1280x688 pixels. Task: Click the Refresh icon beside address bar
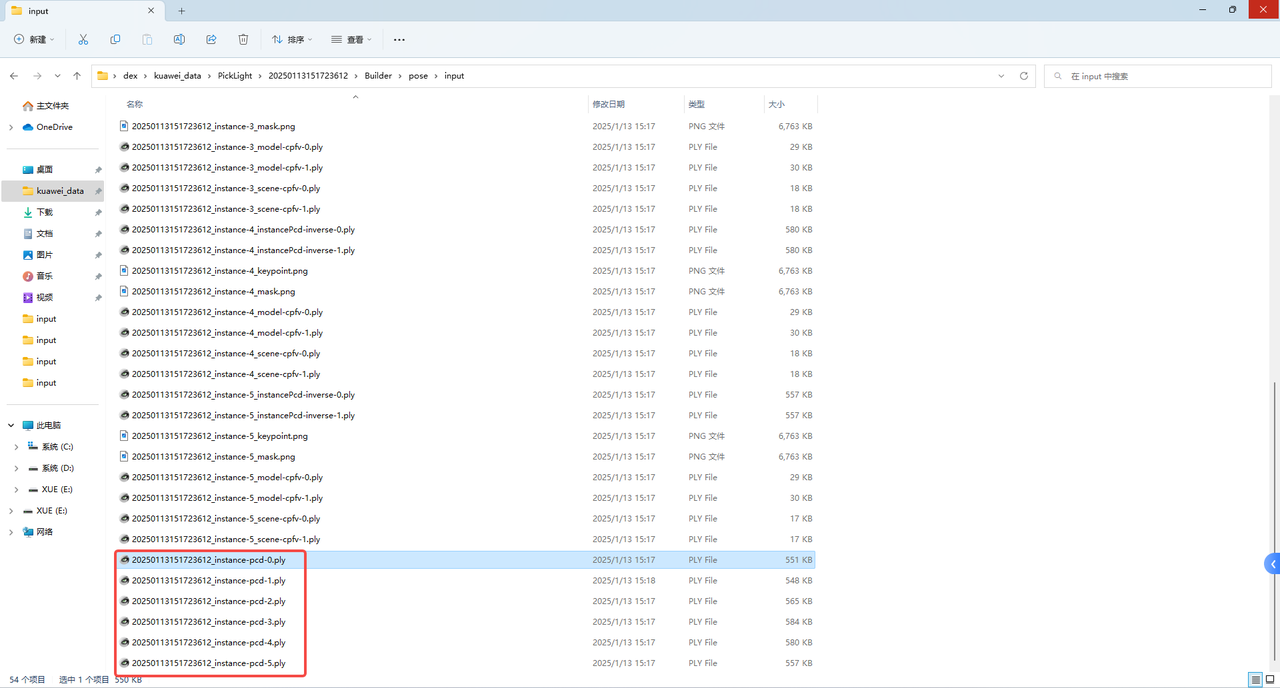pyautogui.click(x=1023, y=76)
